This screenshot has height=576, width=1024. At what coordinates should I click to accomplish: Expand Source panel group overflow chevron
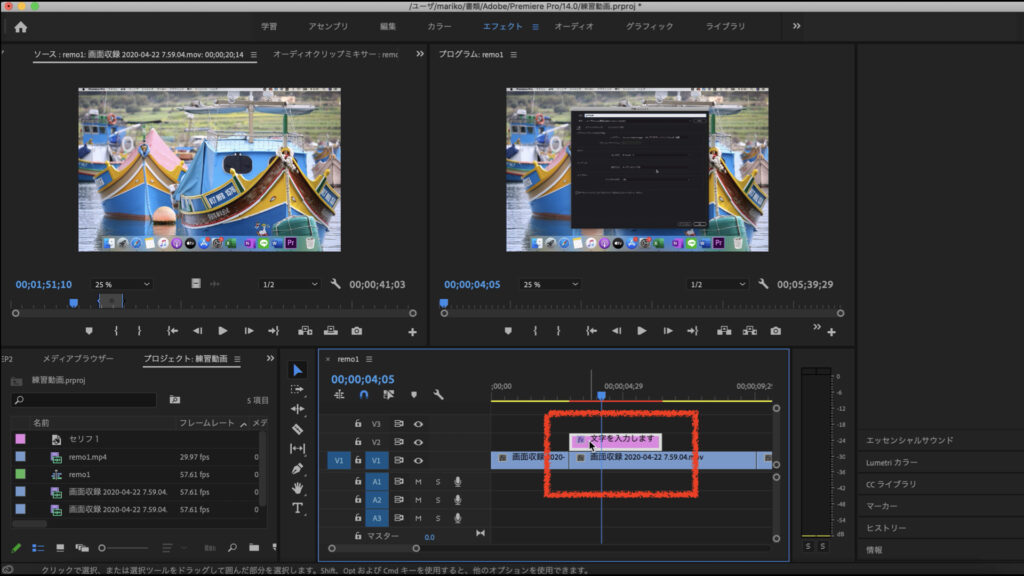pos(419,54)
